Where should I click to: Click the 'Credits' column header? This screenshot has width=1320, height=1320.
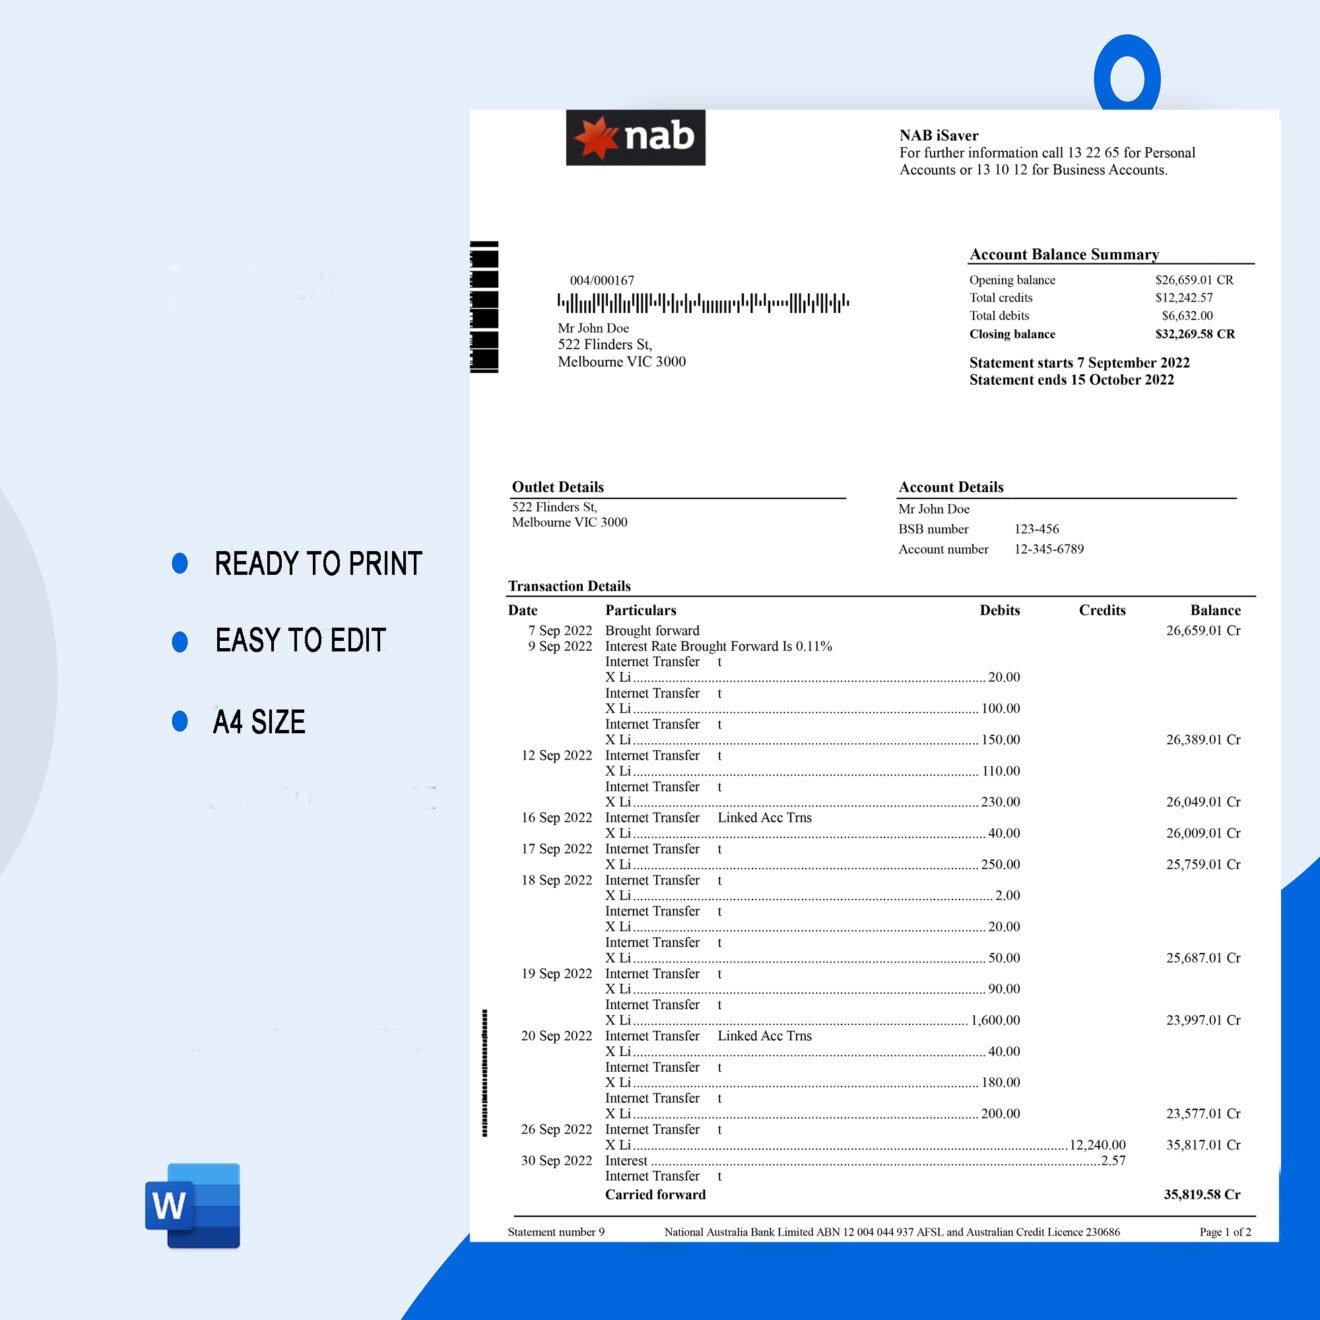click(1102, 610)
